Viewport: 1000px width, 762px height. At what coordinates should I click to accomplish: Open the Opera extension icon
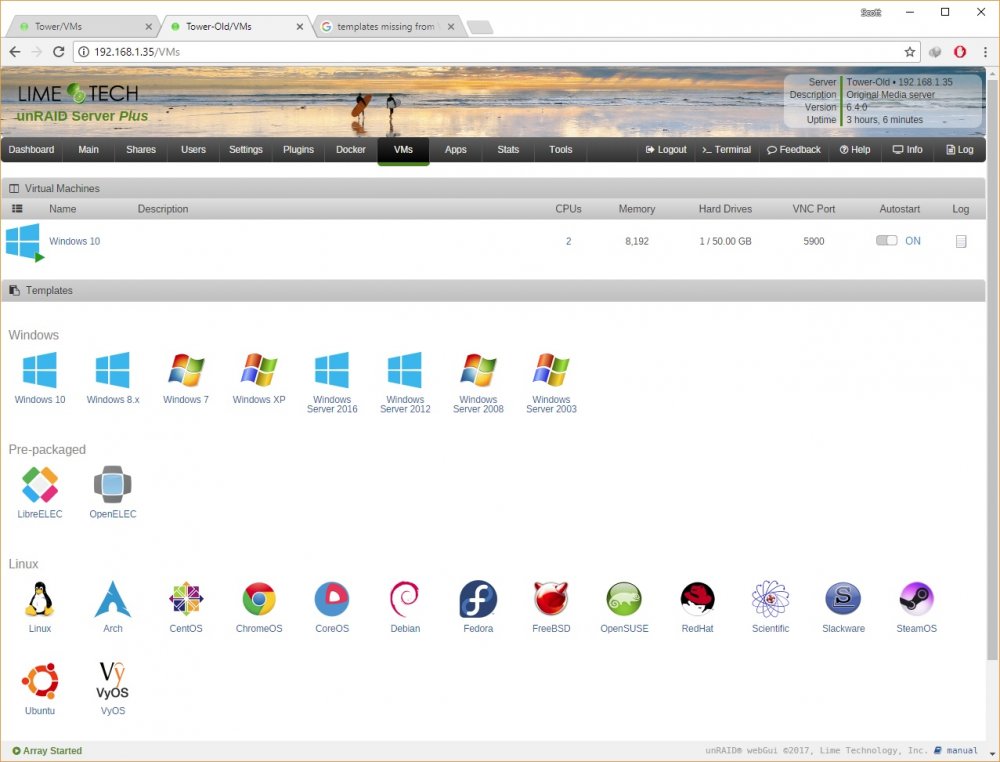(x=959, y=52)
